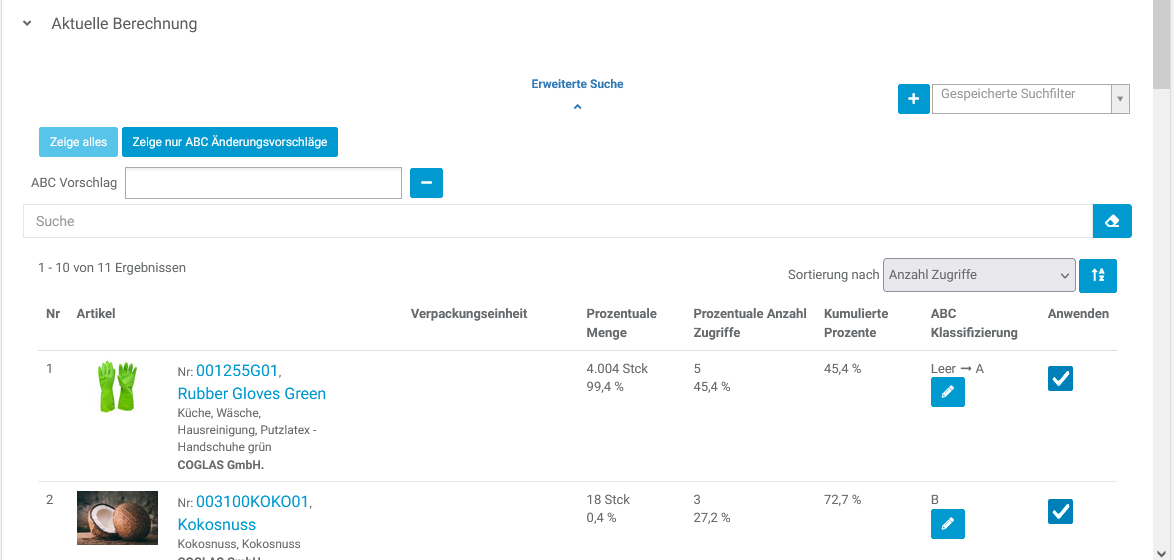Click the green rubber gloves thumbnail
The image size is (1174, 560).
(117, 387)
